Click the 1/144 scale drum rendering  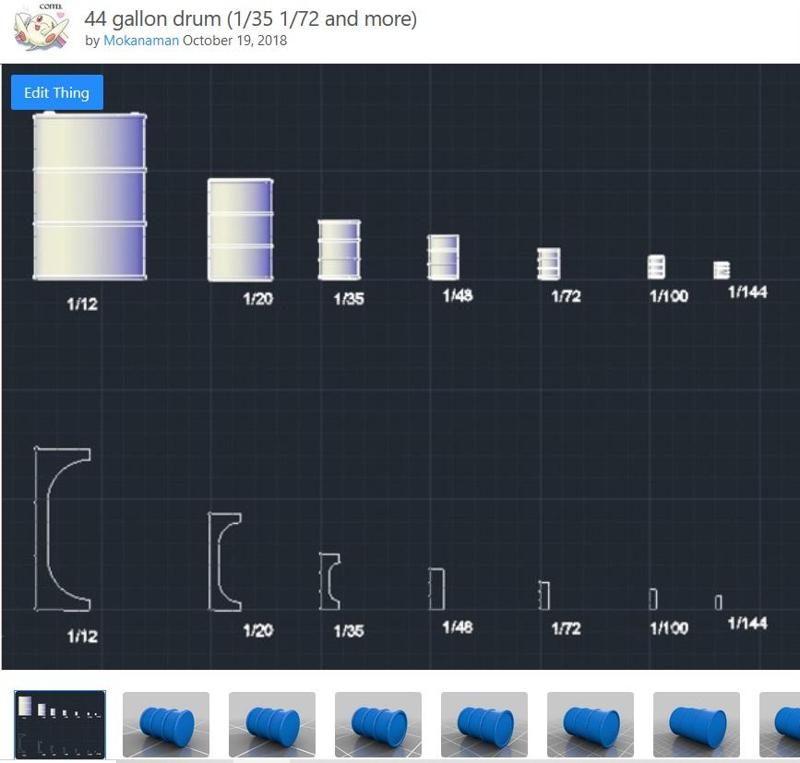pos(721,270)
